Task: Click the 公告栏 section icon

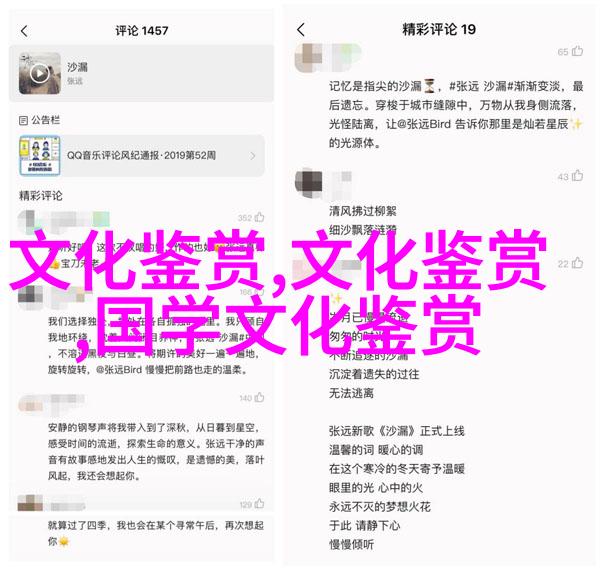Action: pyautogui.click(x=23, y=121)
